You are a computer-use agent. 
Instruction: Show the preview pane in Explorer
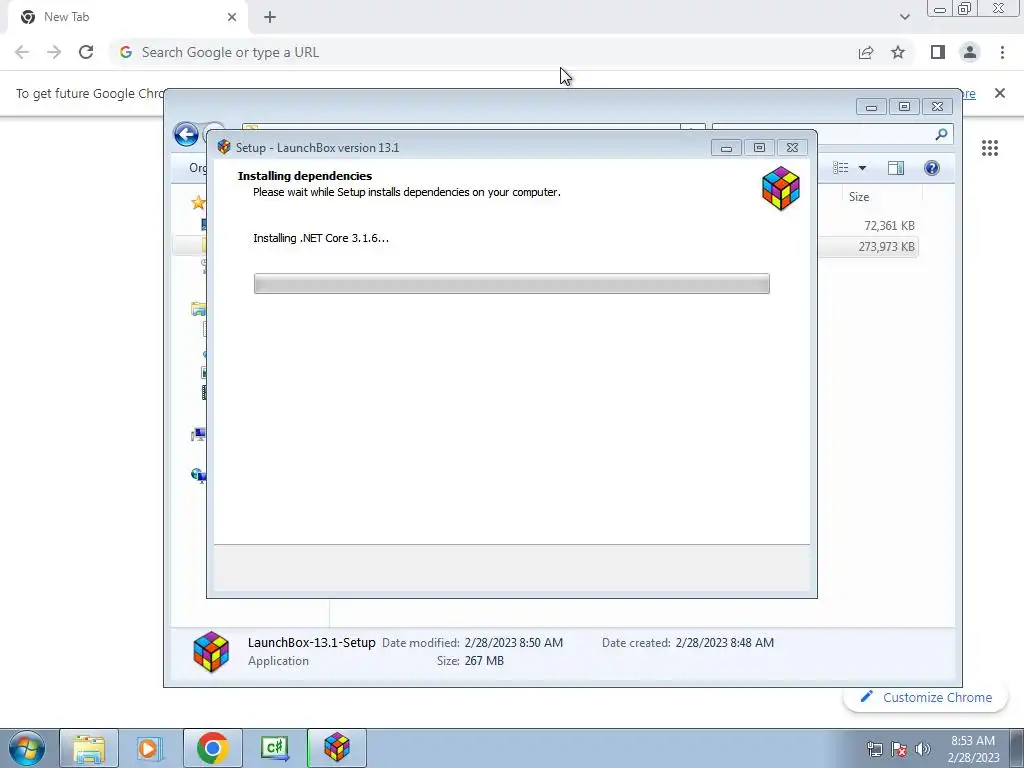896,168
